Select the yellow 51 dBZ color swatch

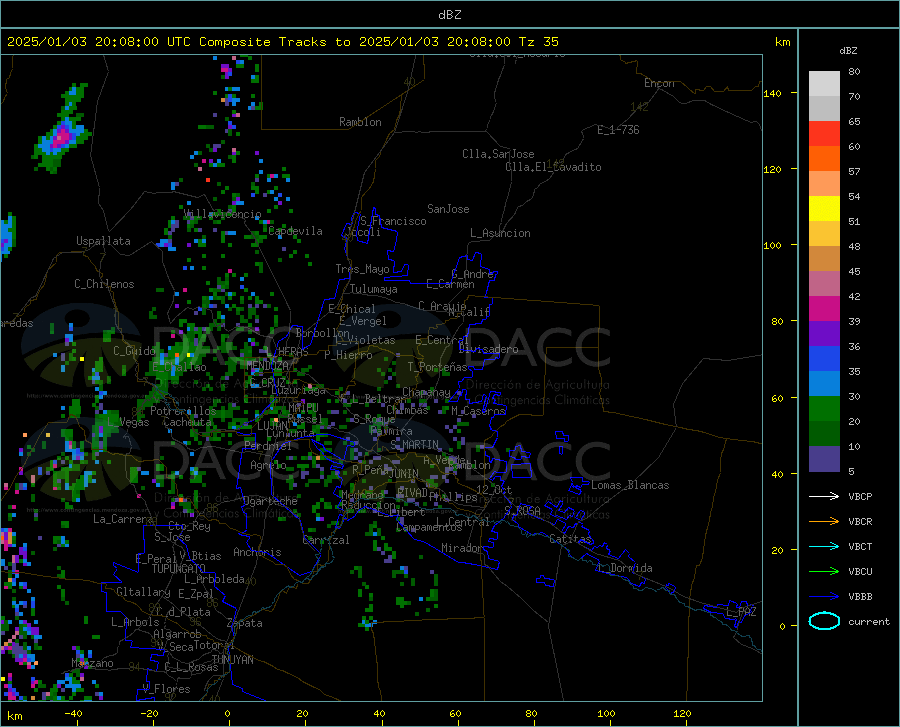click(x=824, y=209)
